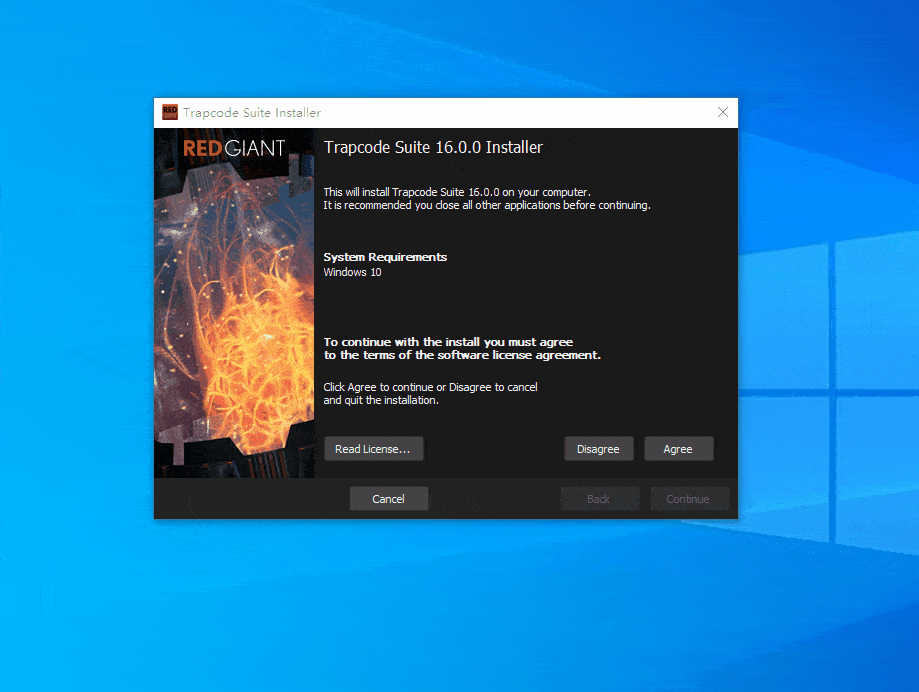Click the 'Trapcode Suite Installer' title bar text

(252, 113)
